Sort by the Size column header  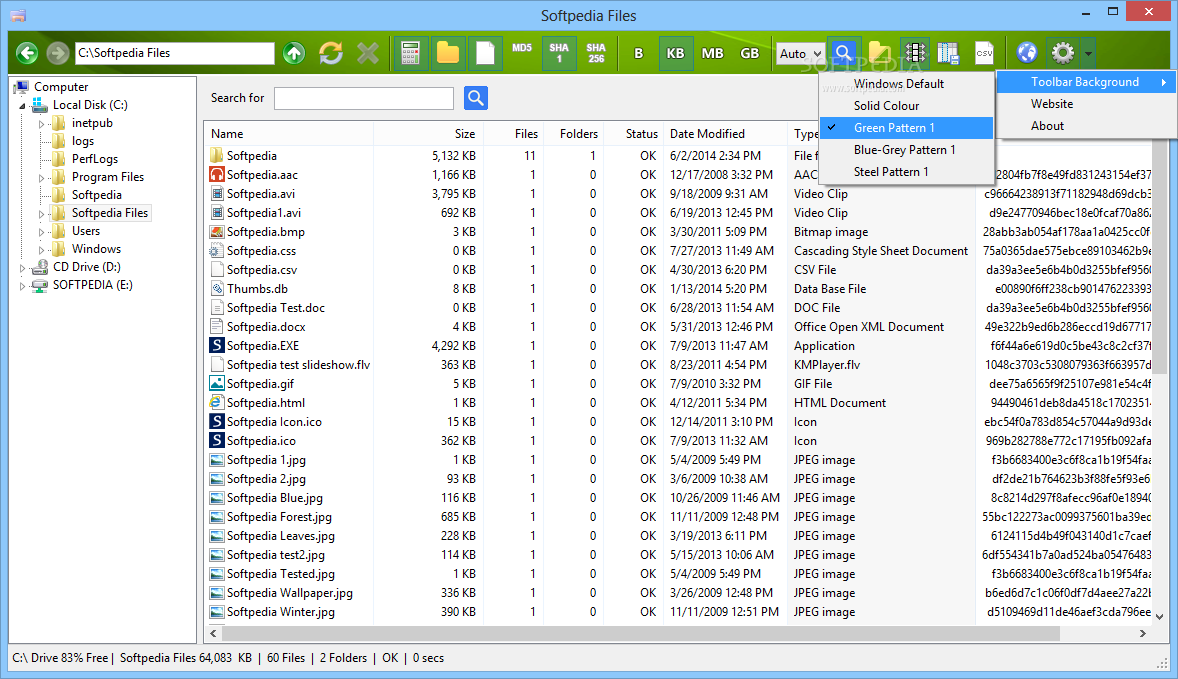427,134
